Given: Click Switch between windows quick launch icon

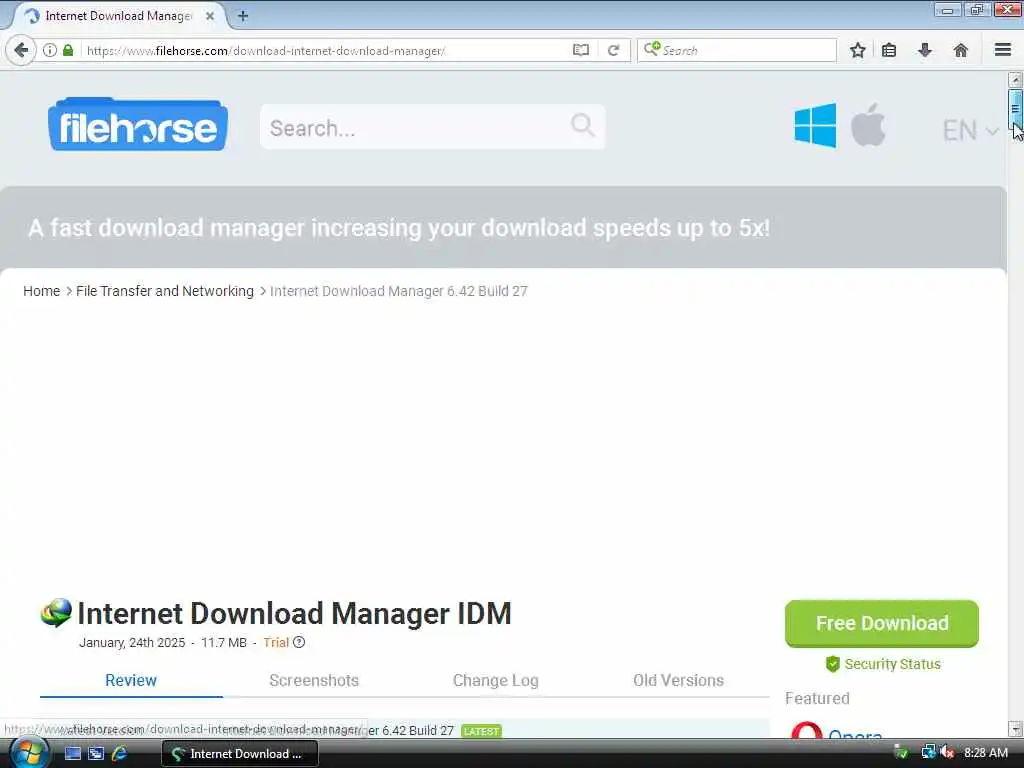Looking at the screenshot, I should point(96,754).
